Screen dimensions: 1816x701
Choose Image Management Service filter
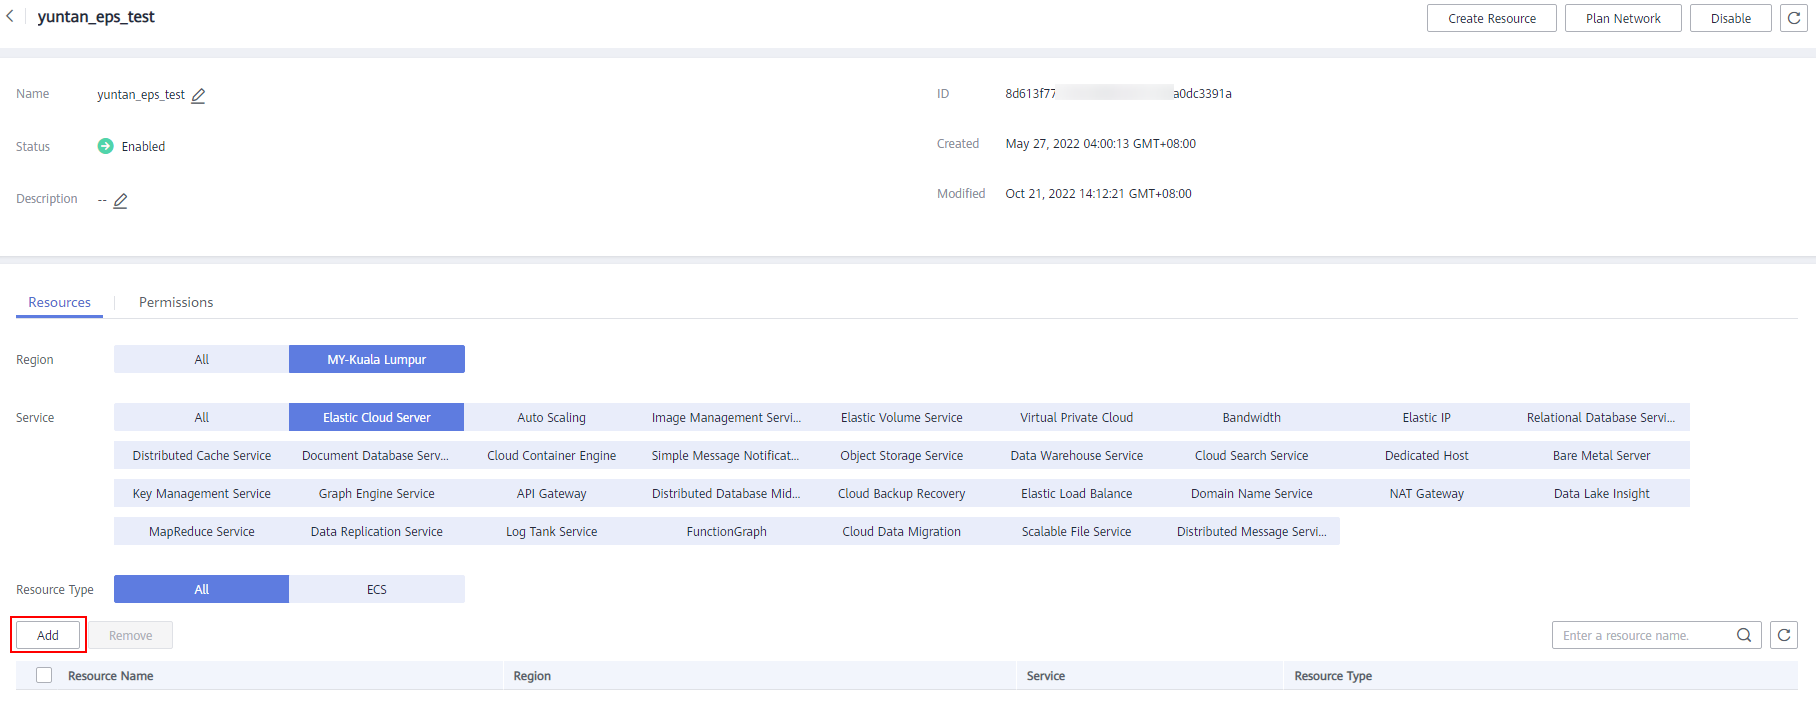coord(727,417)
